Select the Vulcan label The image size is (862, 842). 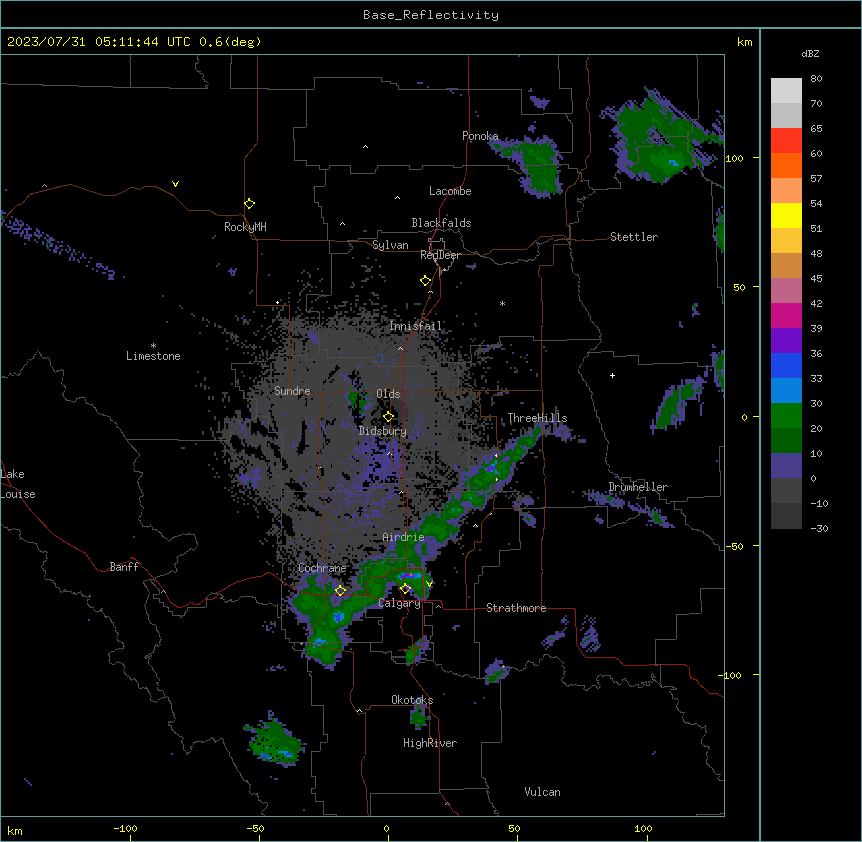[543, 792]
